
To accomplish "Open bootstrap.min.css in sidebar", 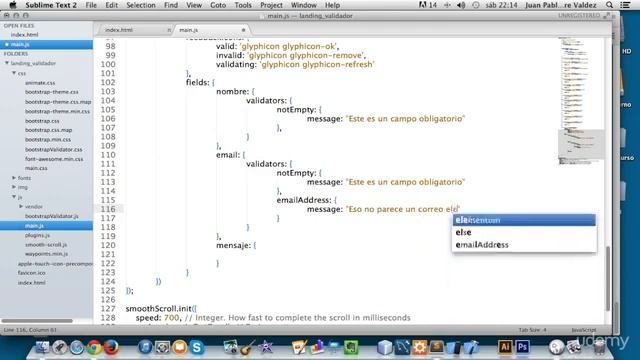I will click(x=48, y=139).
